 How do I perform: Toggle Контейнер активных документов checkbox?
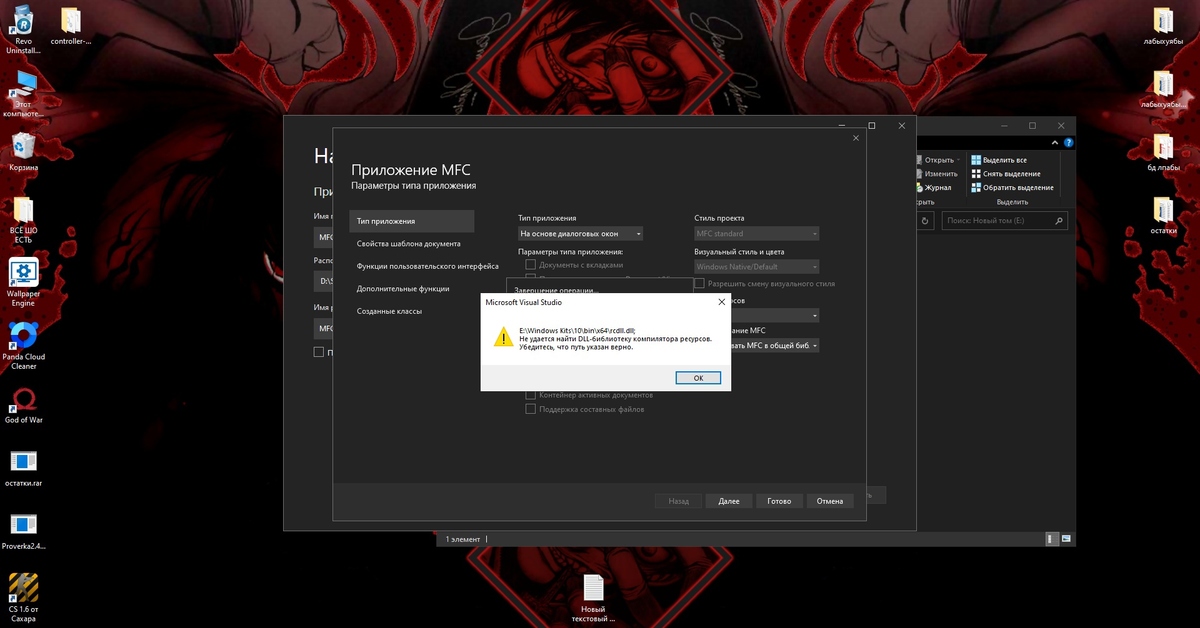click(x=531, y=395)
